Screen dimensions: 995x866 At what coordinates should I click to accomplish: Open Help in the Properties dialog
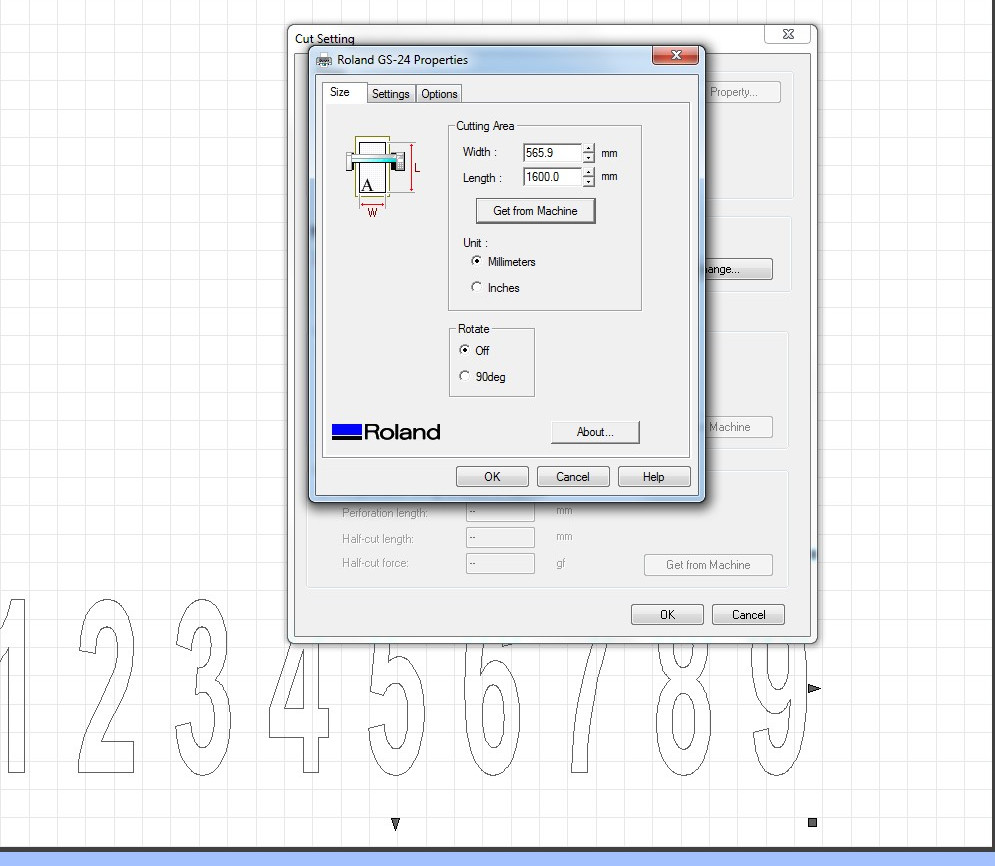coord(654,476)
